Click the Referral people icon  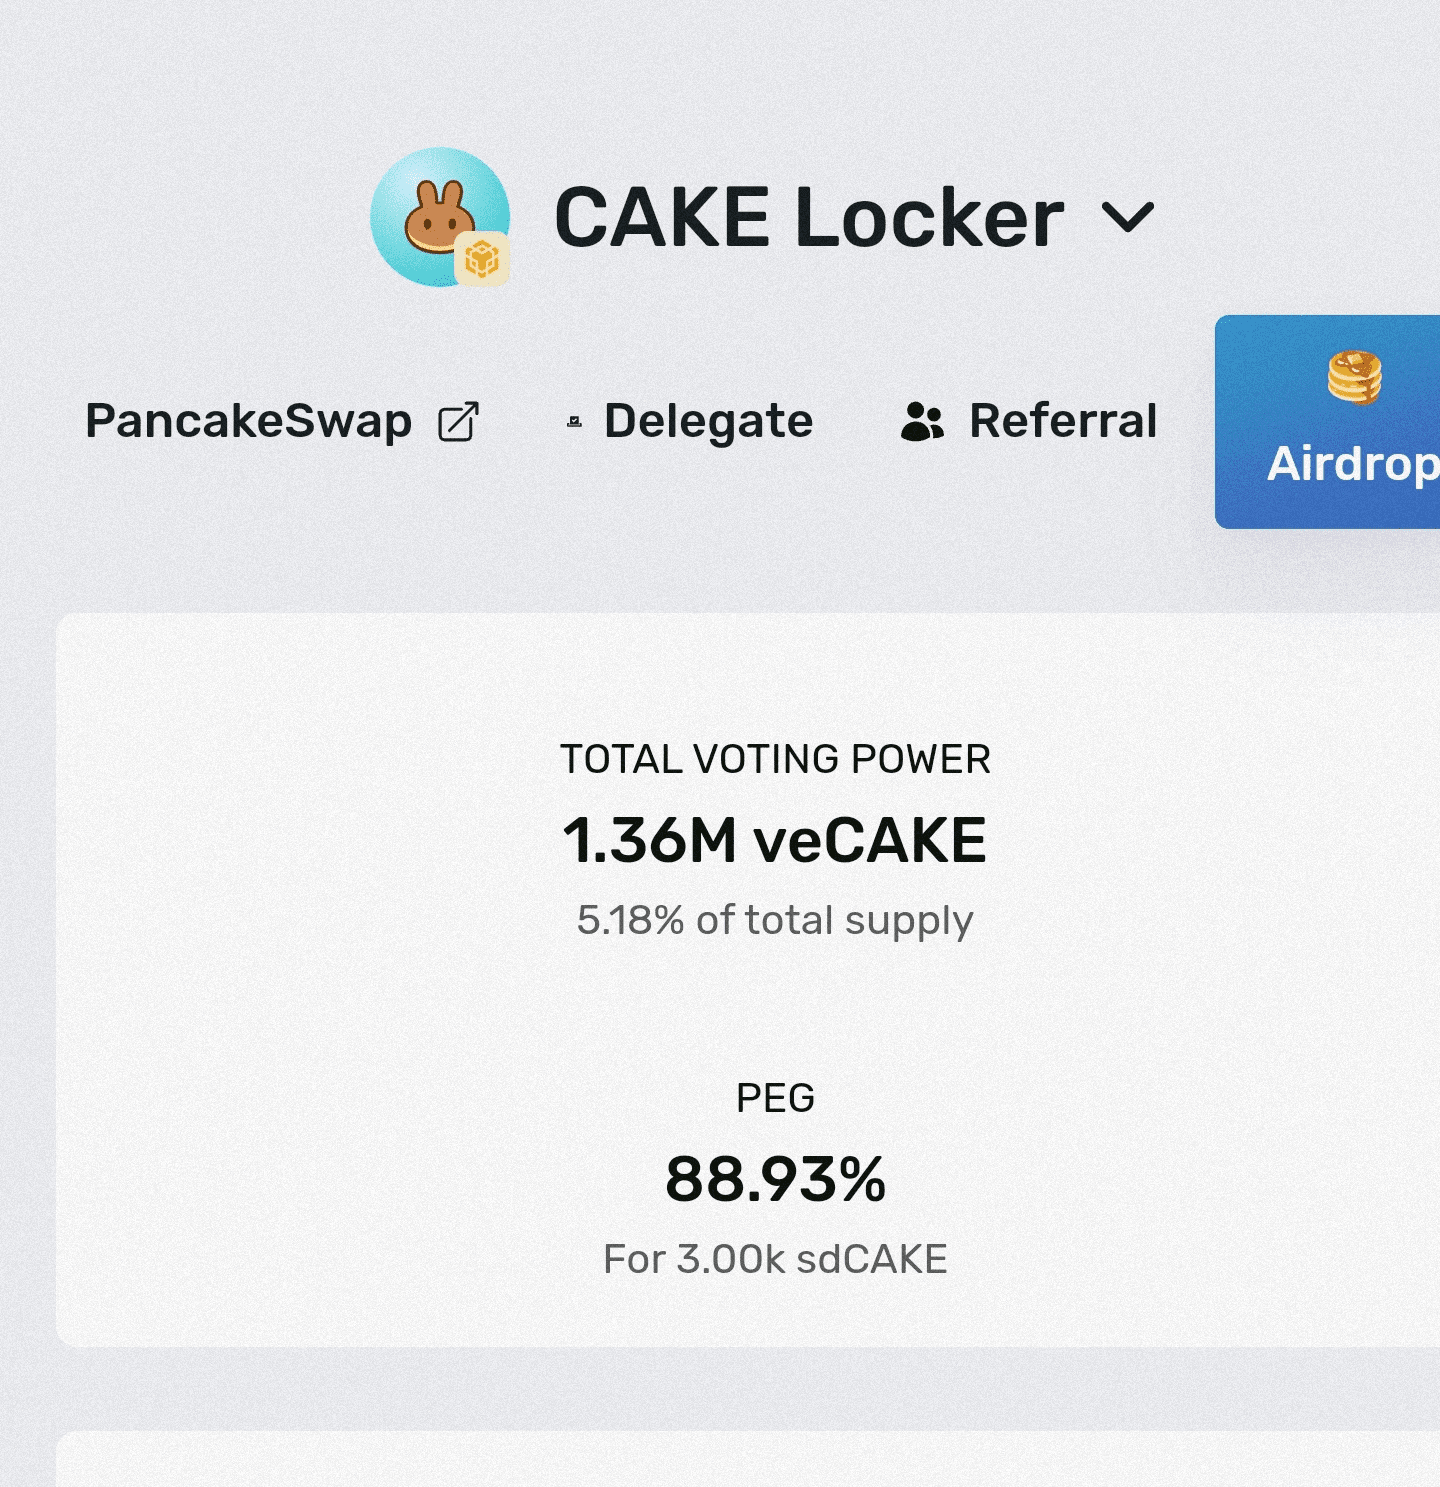click(x=921, y=422)
